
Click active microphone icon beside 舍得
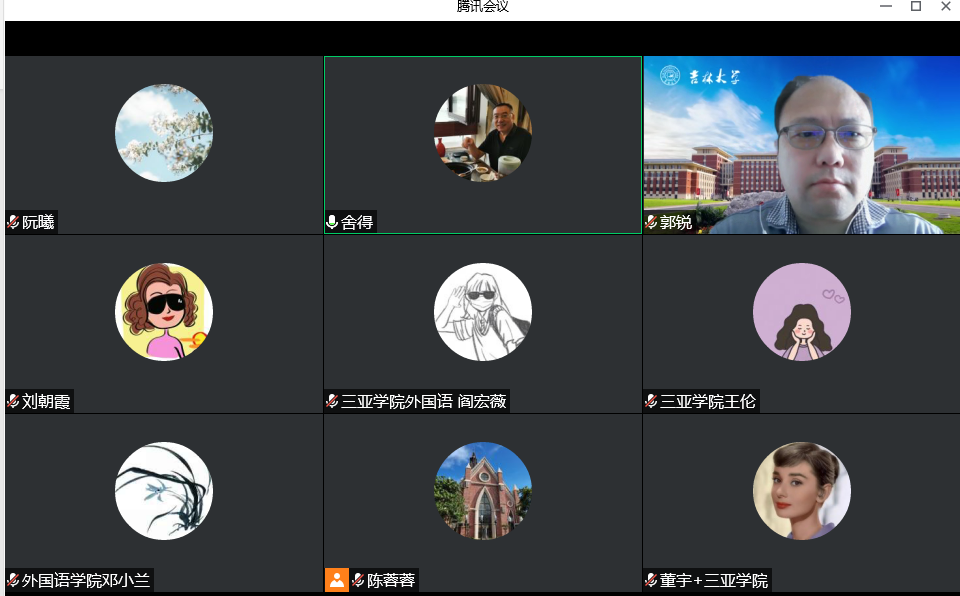332,222
